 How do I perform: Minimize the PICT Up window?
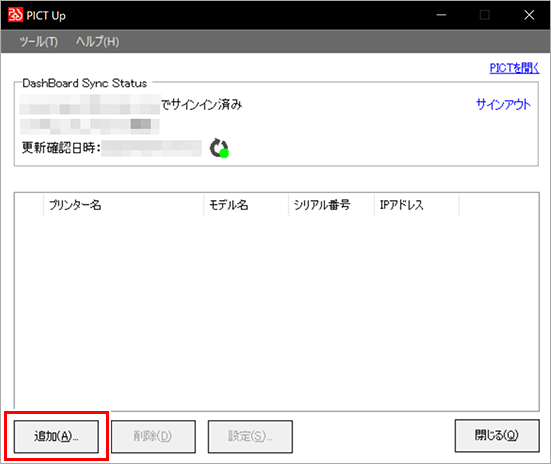tap(441, 15)
